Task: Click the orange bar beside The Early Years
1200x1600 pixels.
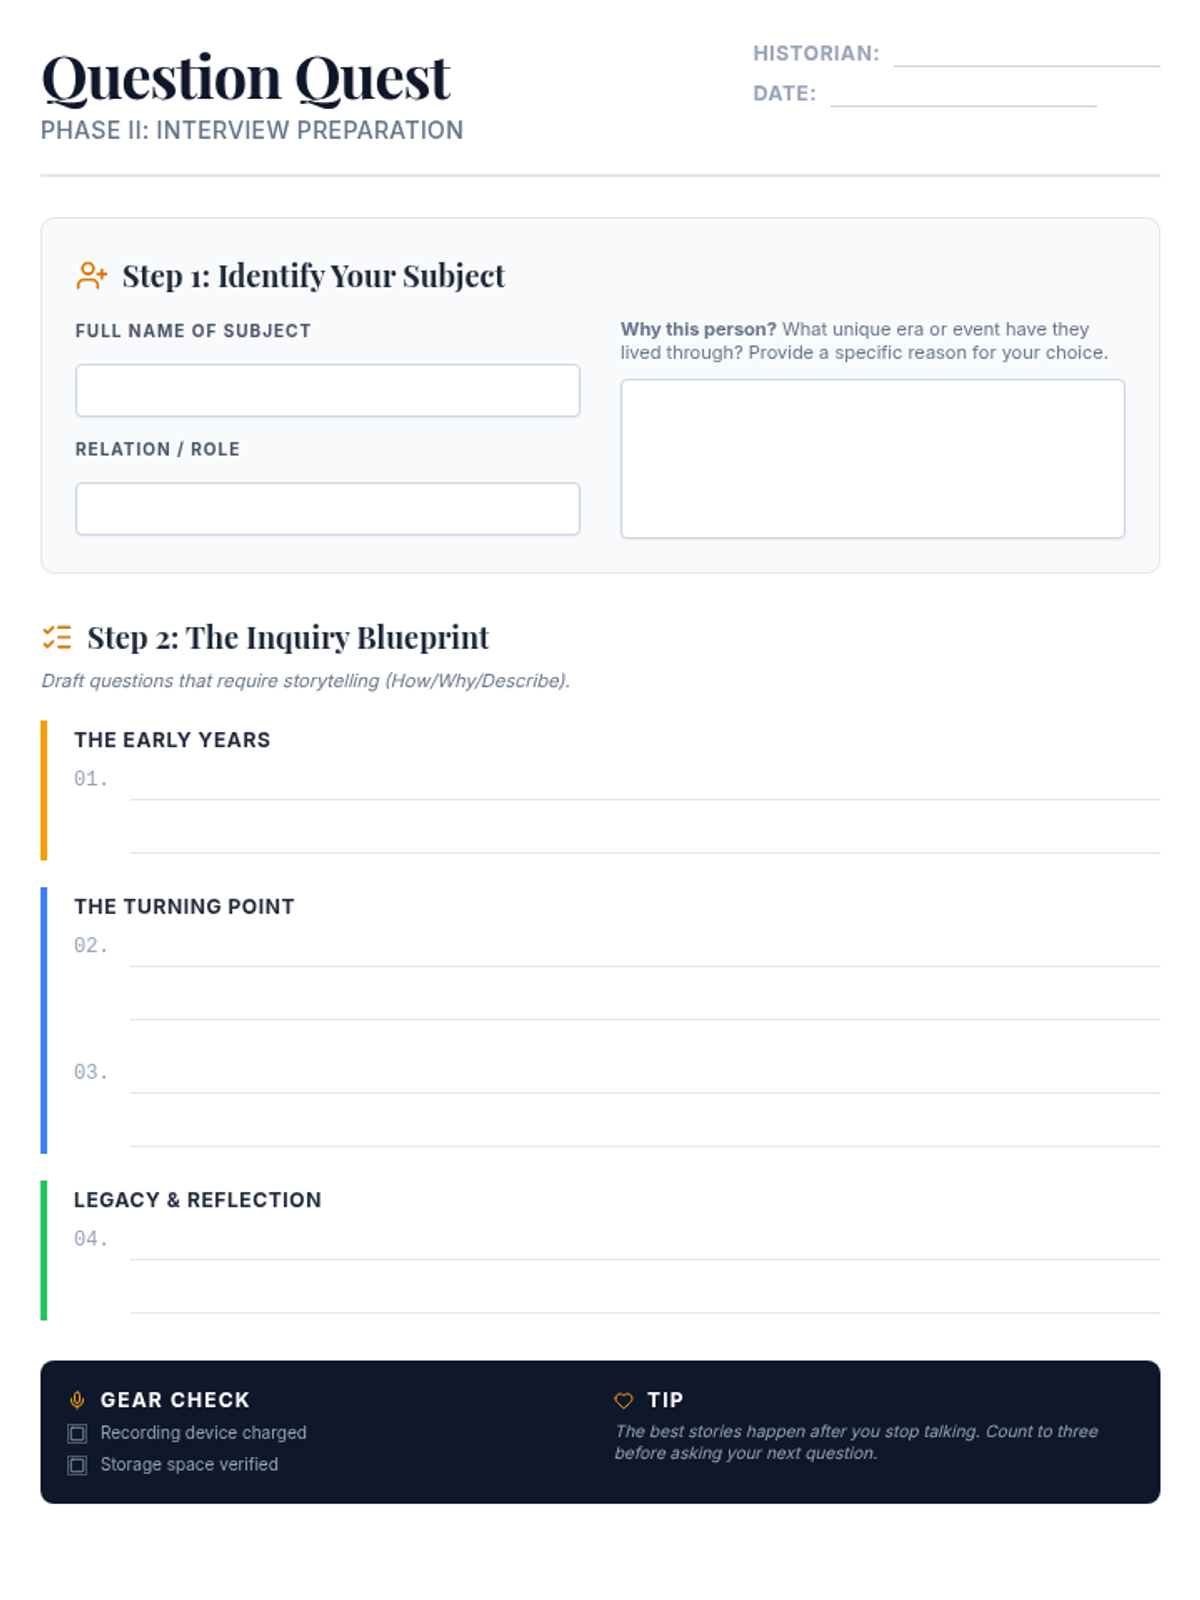Action: 44,790
